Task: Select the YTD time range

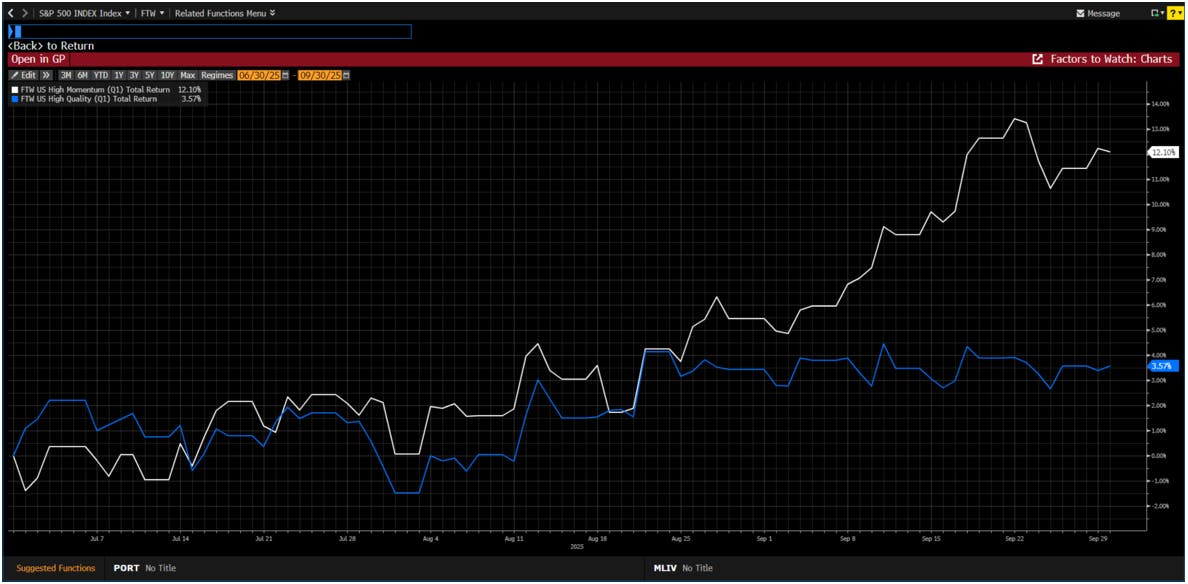Action: point(101,75)
